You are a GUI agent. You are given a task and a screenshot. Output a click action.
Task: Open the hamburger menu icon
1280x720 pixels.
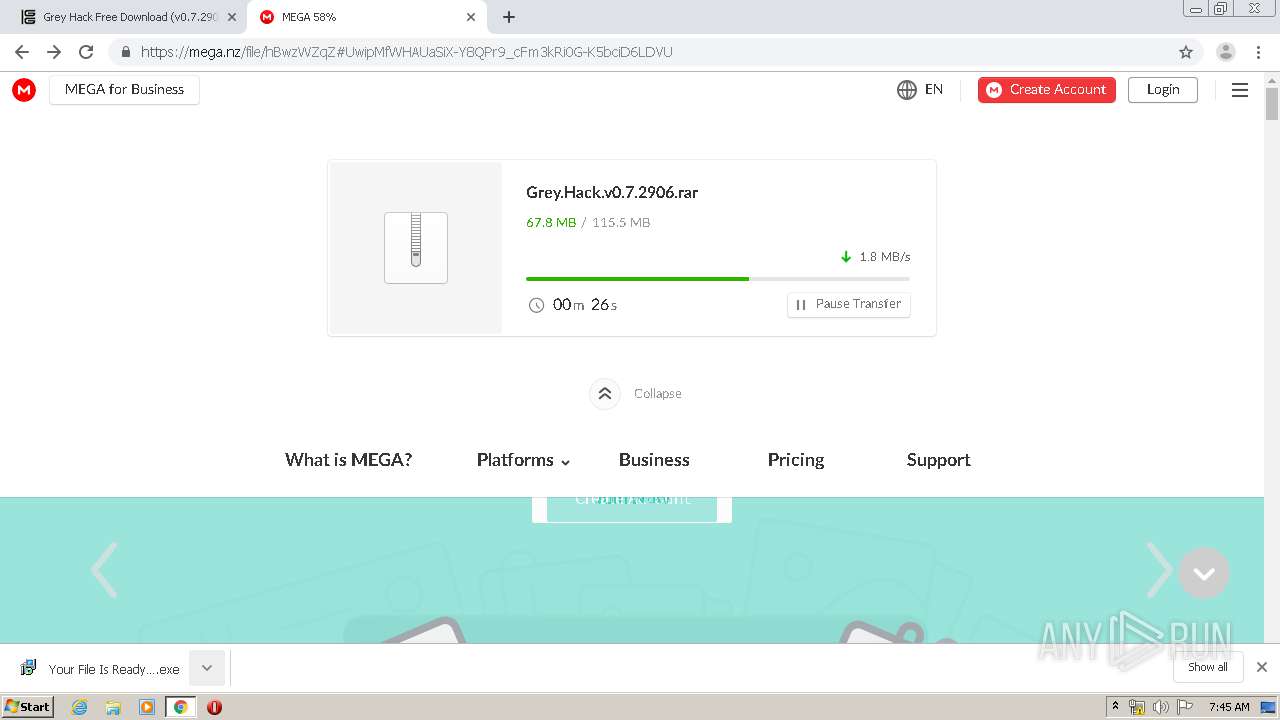pyautogui.click(x=1239, y=90)
